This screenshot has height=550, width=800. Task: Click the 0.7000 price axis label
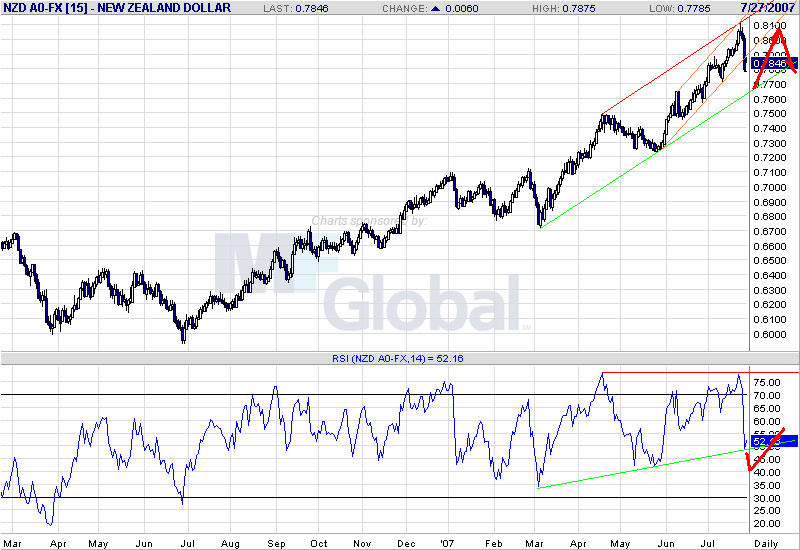pyautogui.click(x=769, y=187)
